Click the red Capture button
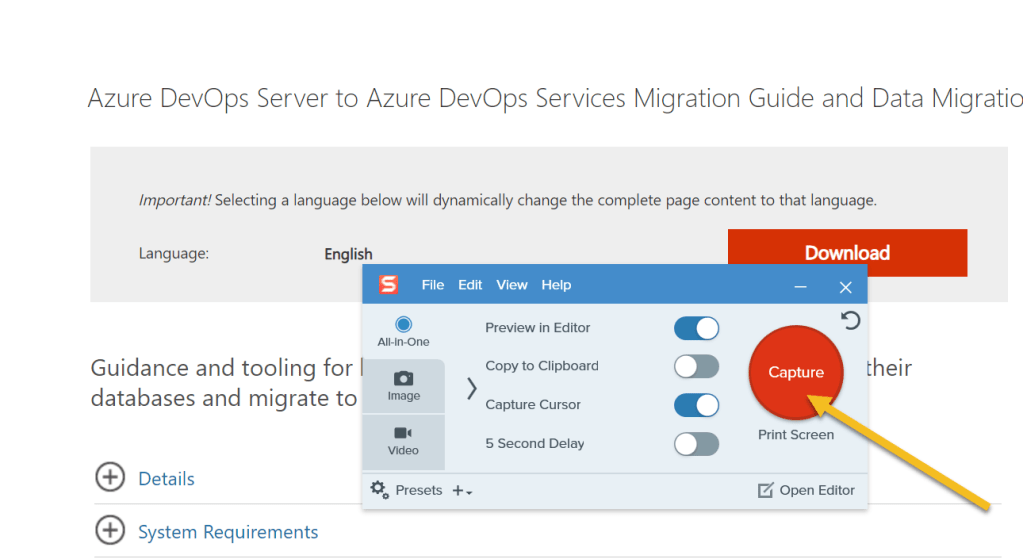 tap(796, 372)
